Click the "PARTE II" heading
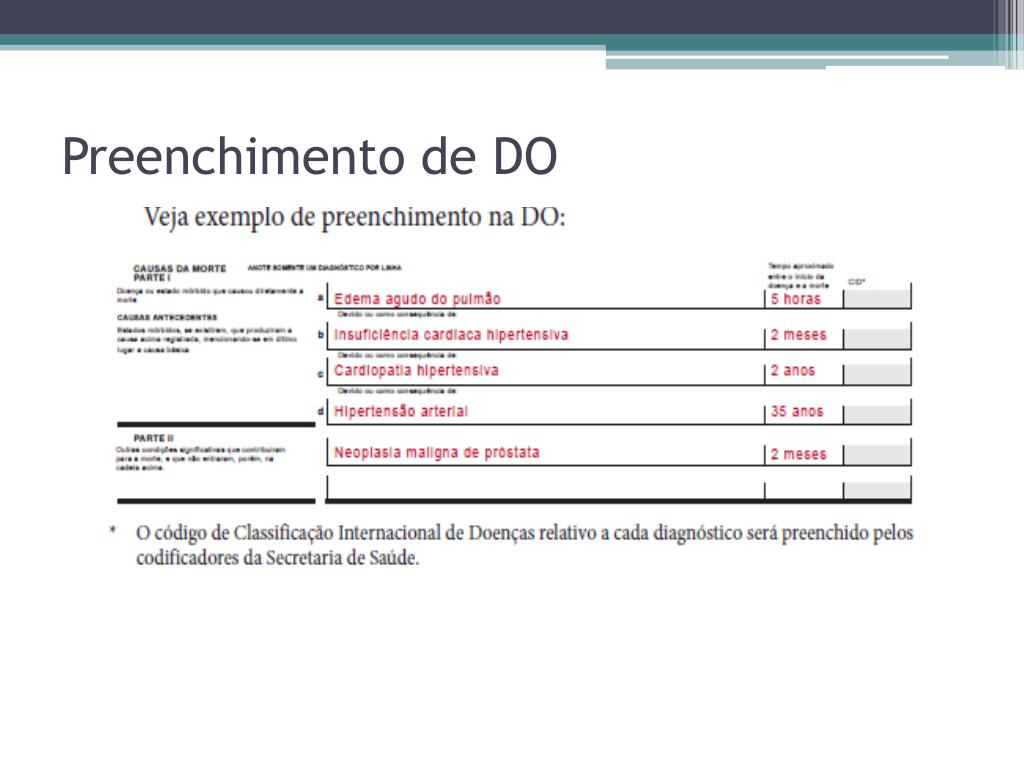 (153, 438)
